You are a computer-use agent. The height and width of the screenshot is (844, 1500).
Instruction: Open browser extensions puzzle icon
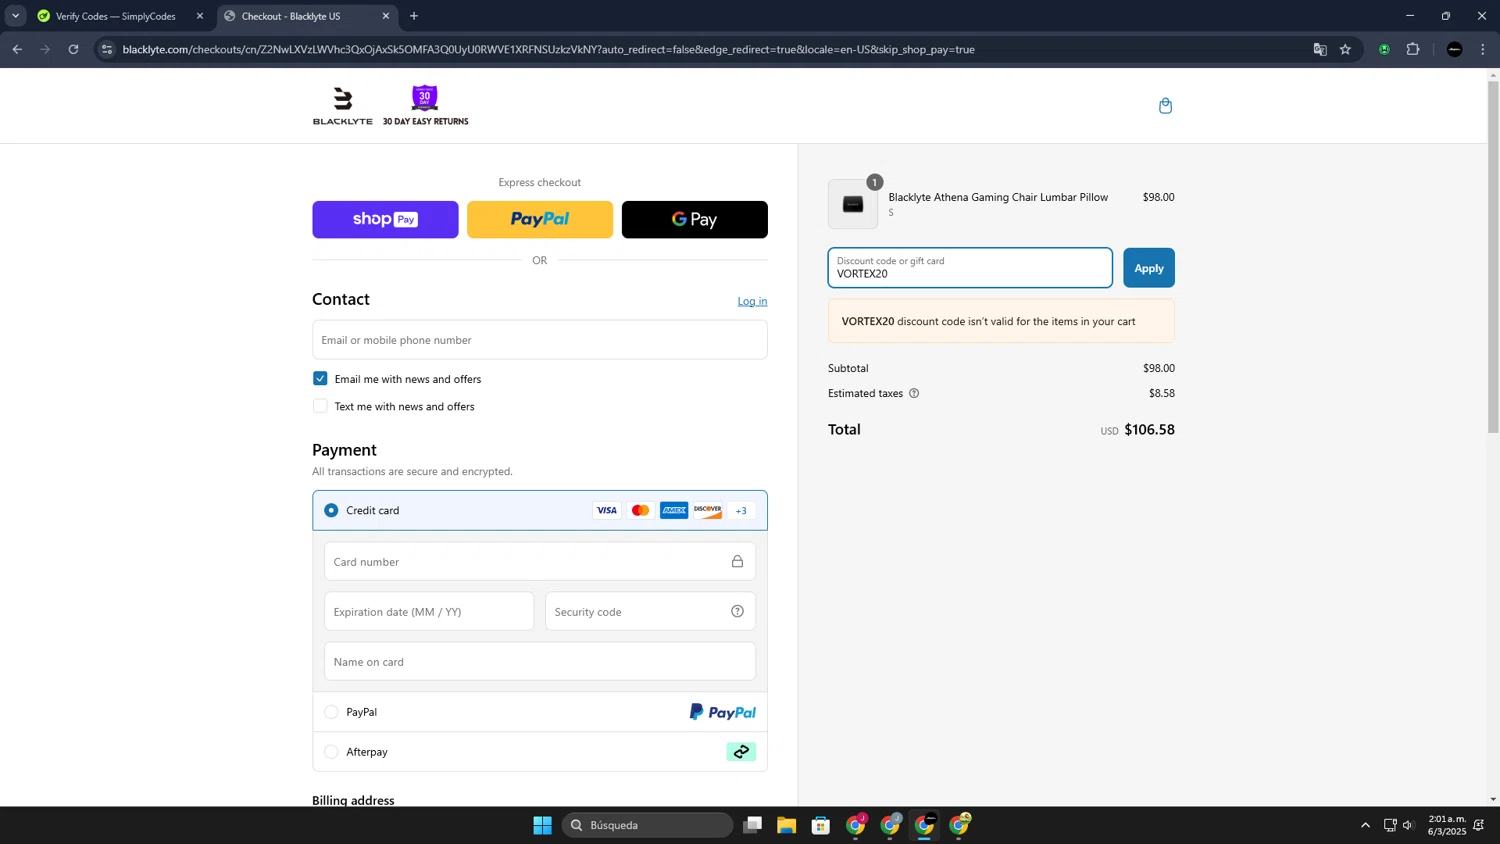[x=1413, y=49]
